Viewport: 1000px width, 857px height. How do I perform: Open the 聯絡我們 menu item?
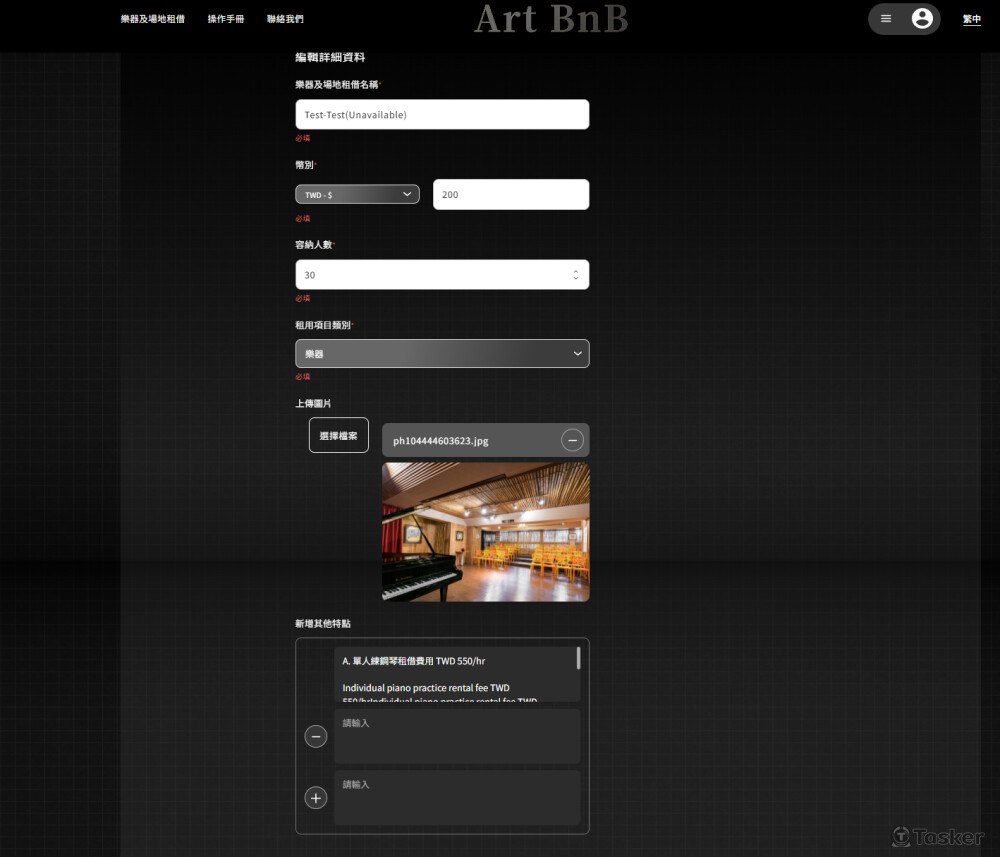click(x=285, y=19)
